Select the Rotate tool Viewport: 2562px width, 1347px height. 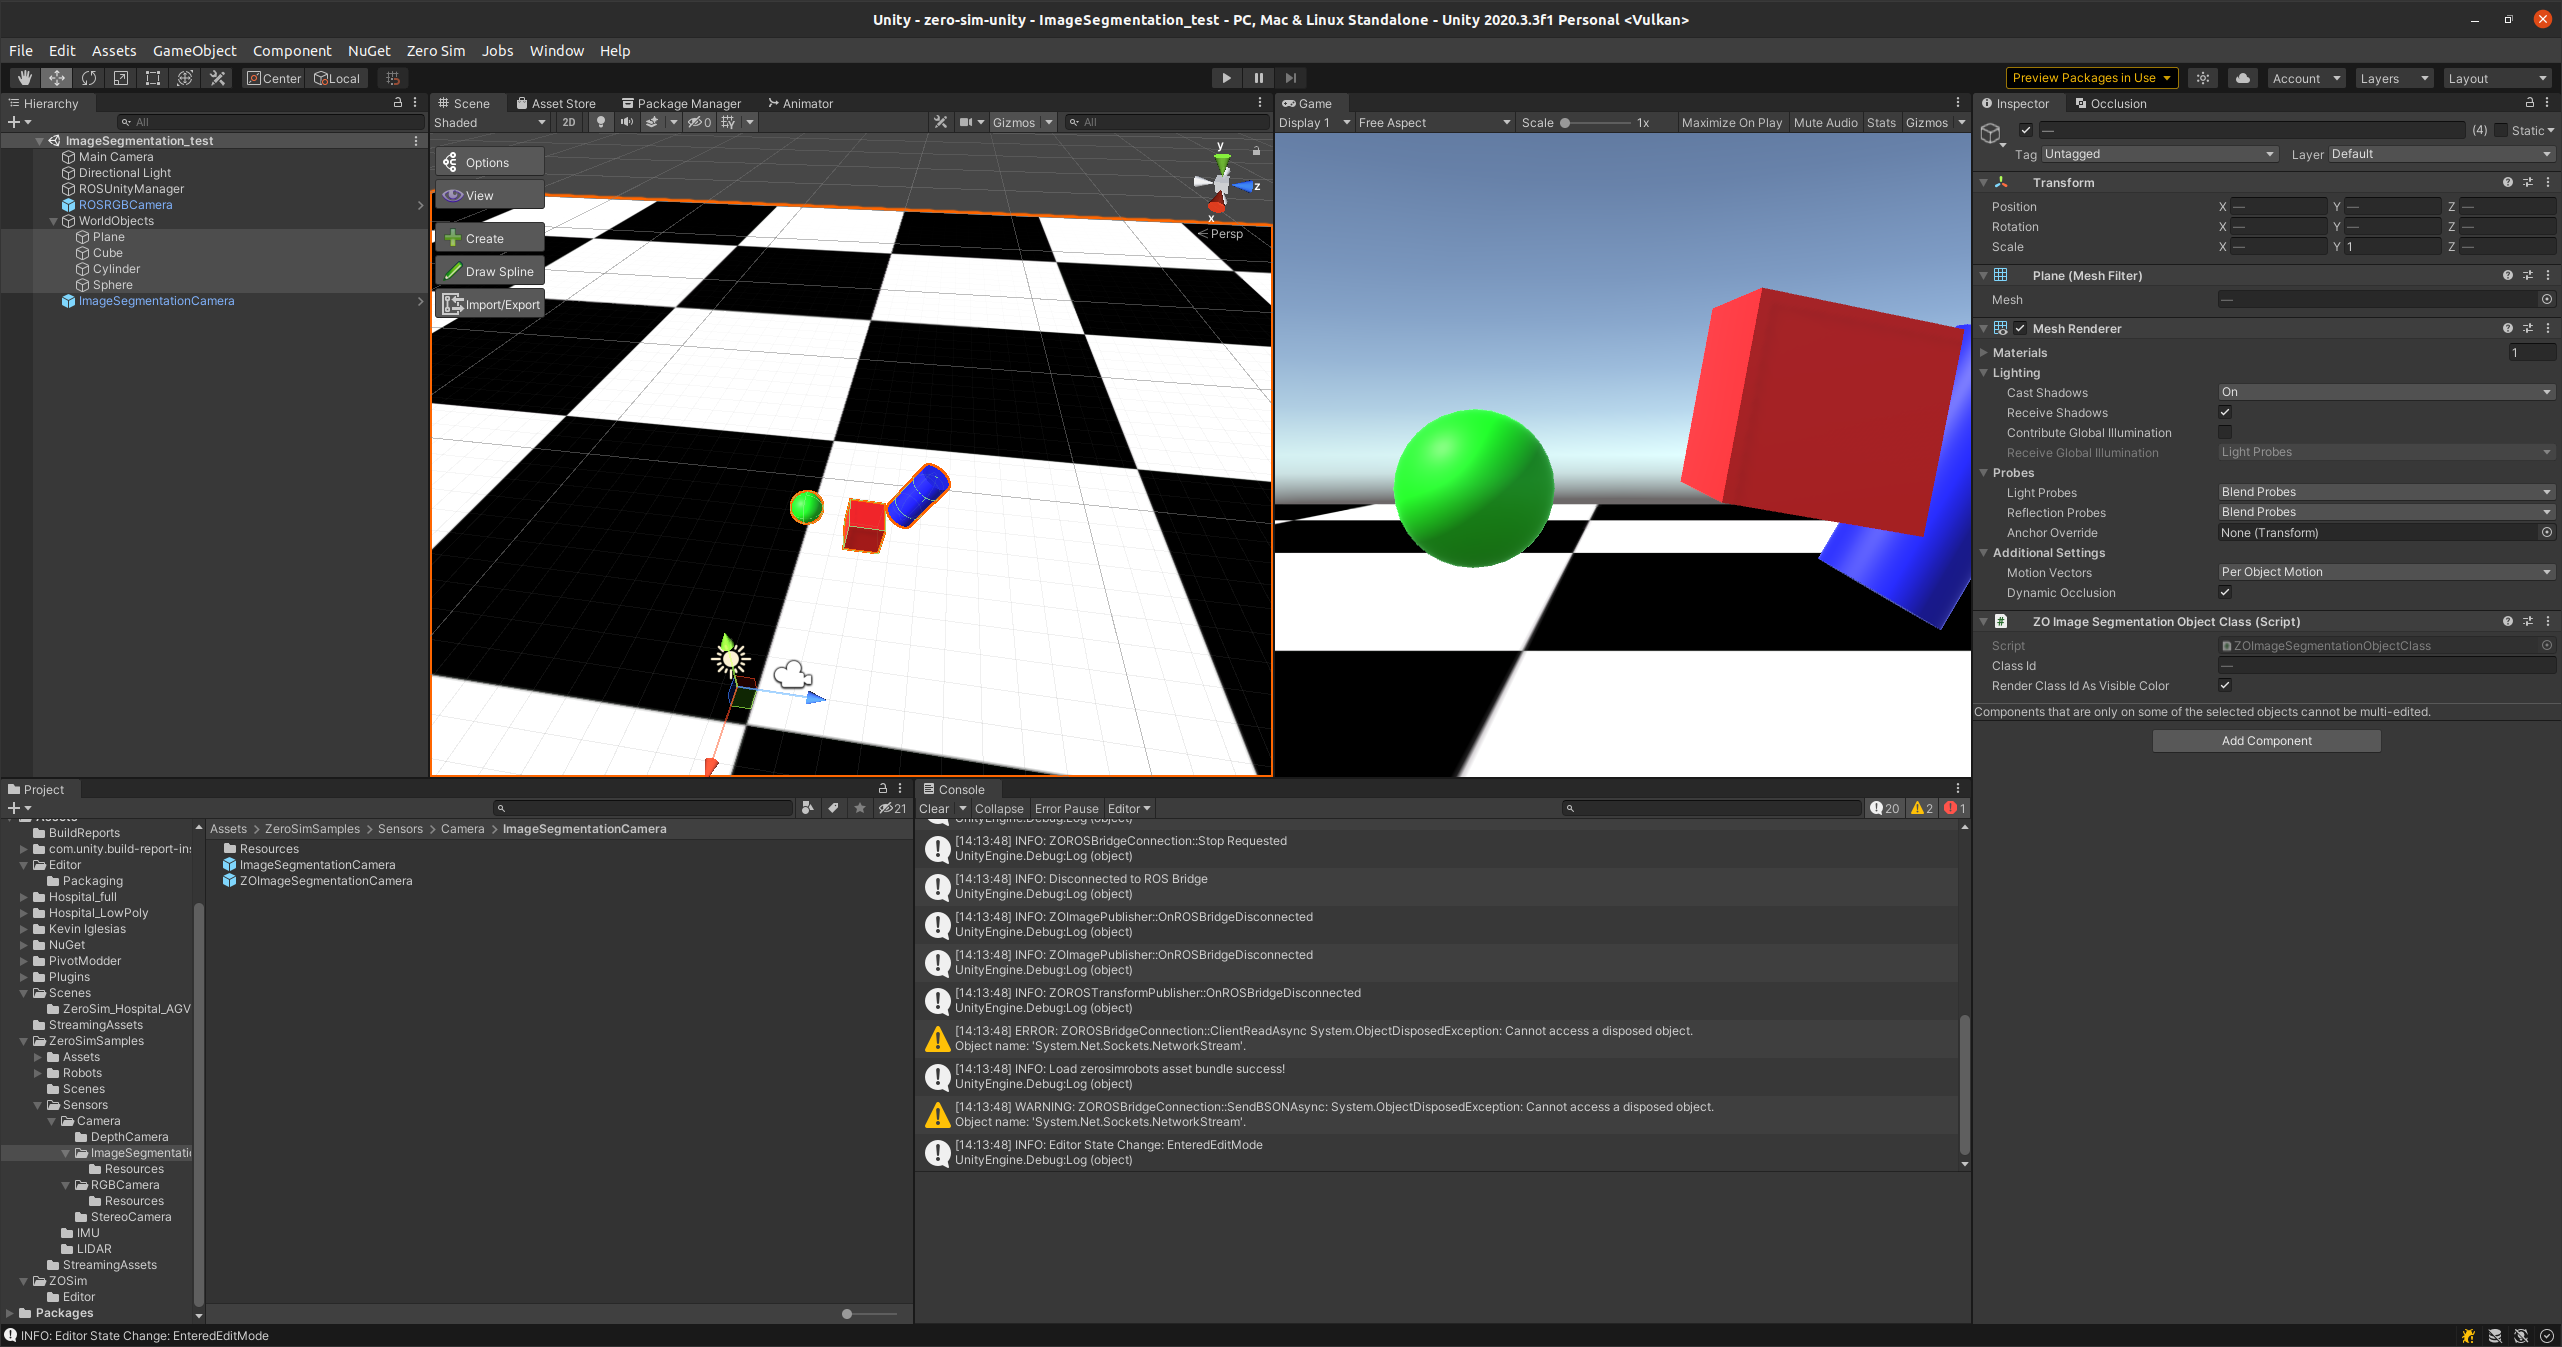[x=89, y=78]
